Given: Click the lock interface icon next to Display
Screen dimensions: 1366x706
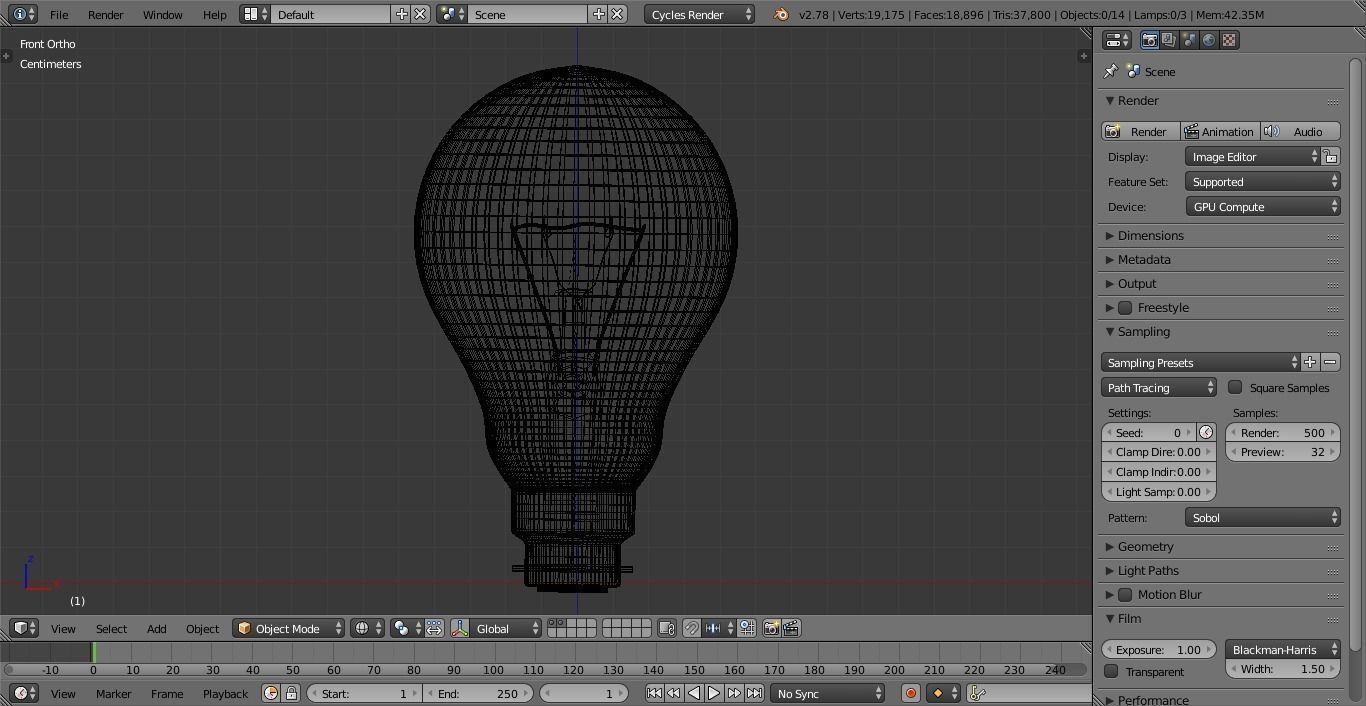Looking at the screenshot, I should click(1330, 157).
